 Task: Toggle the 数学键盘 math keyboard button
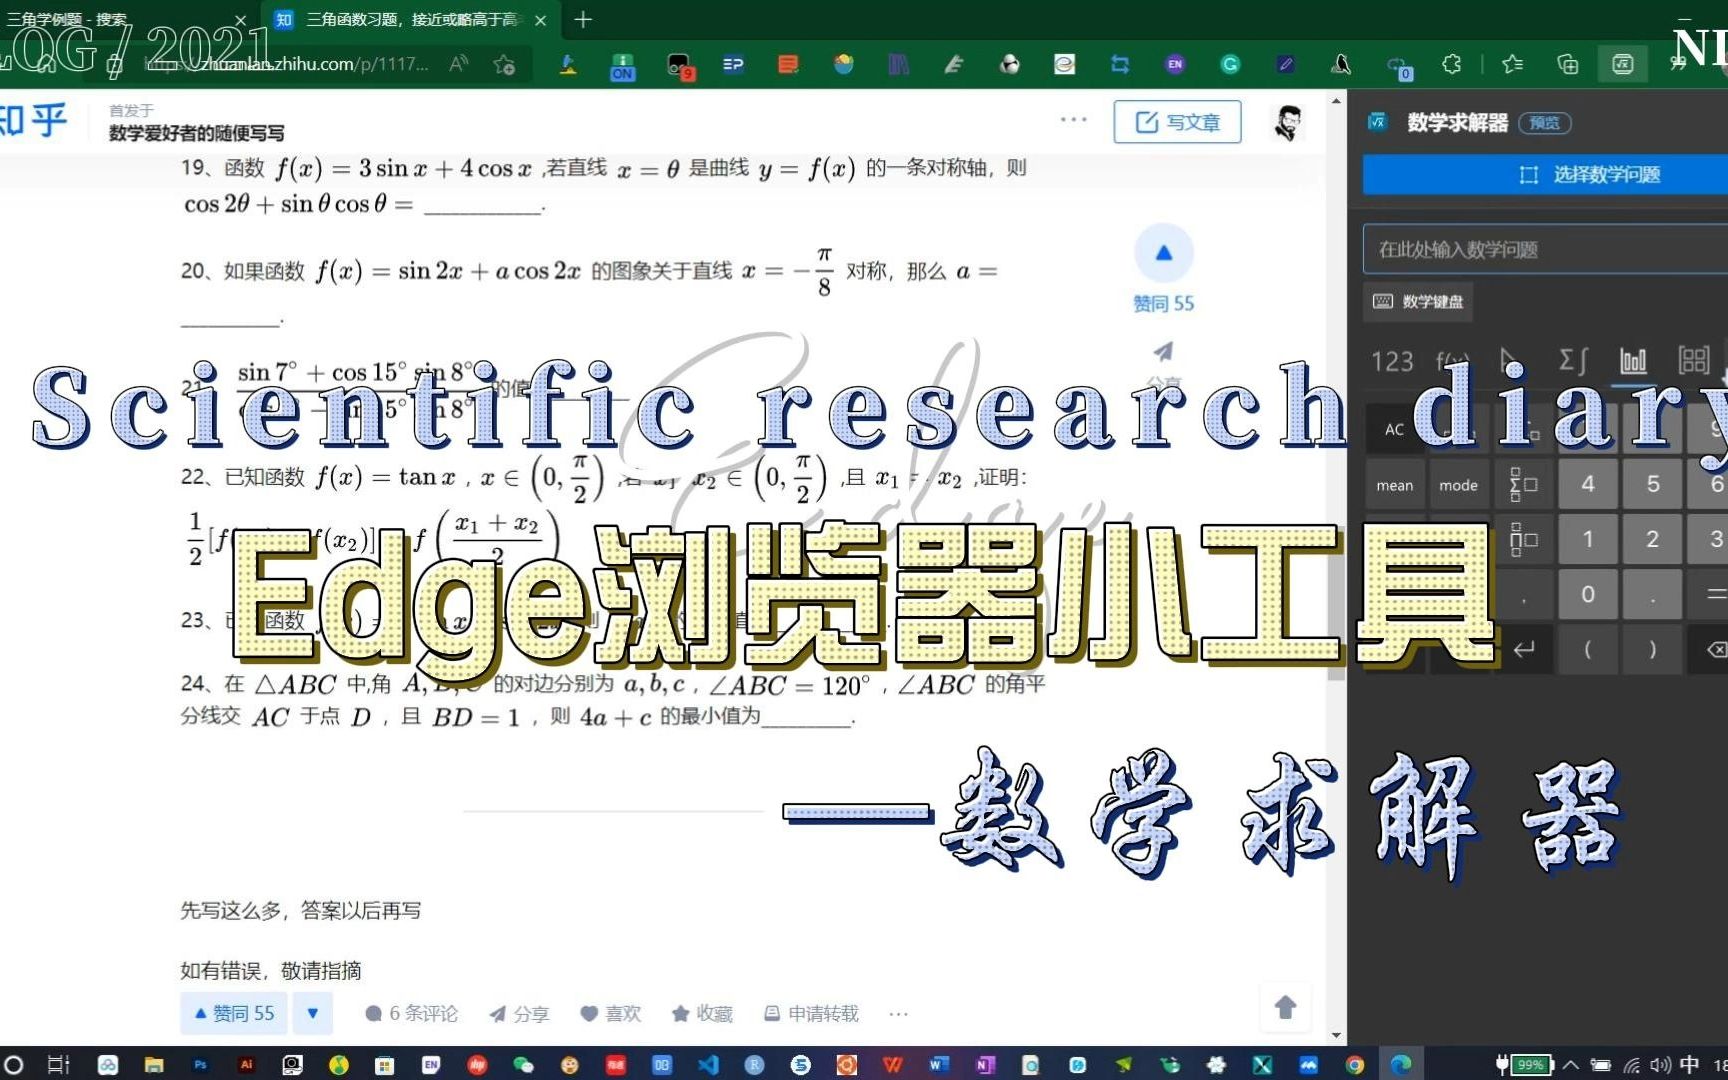click(x=1417, y=302)
